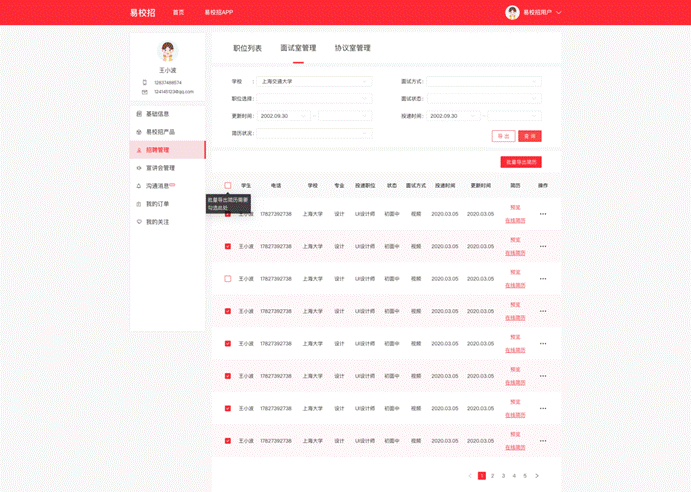Click the 我的订单 sidebar icon

point(139,204)
